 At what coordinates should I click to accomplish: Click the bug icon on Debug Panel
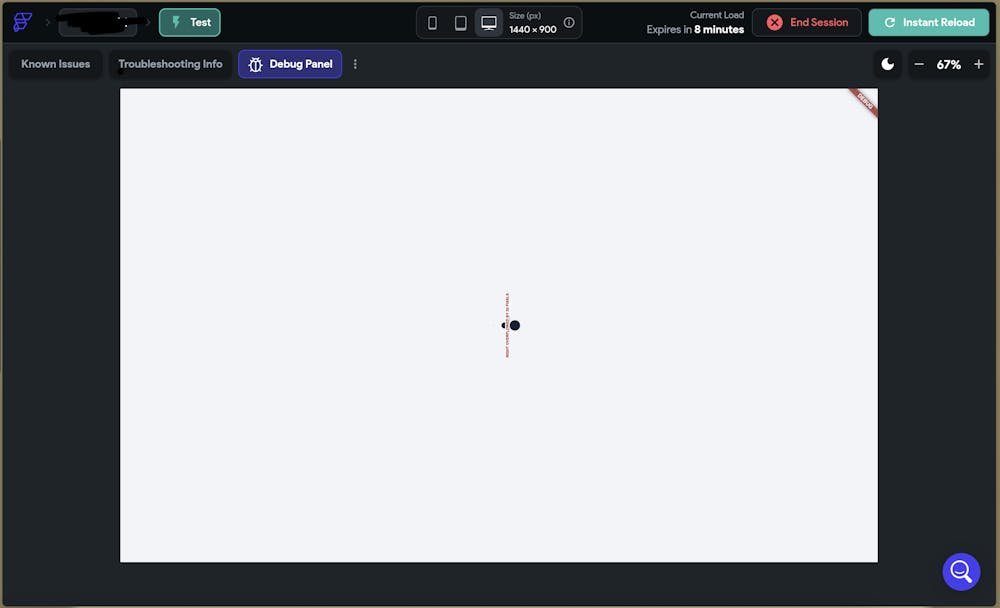tap(255, 64)
